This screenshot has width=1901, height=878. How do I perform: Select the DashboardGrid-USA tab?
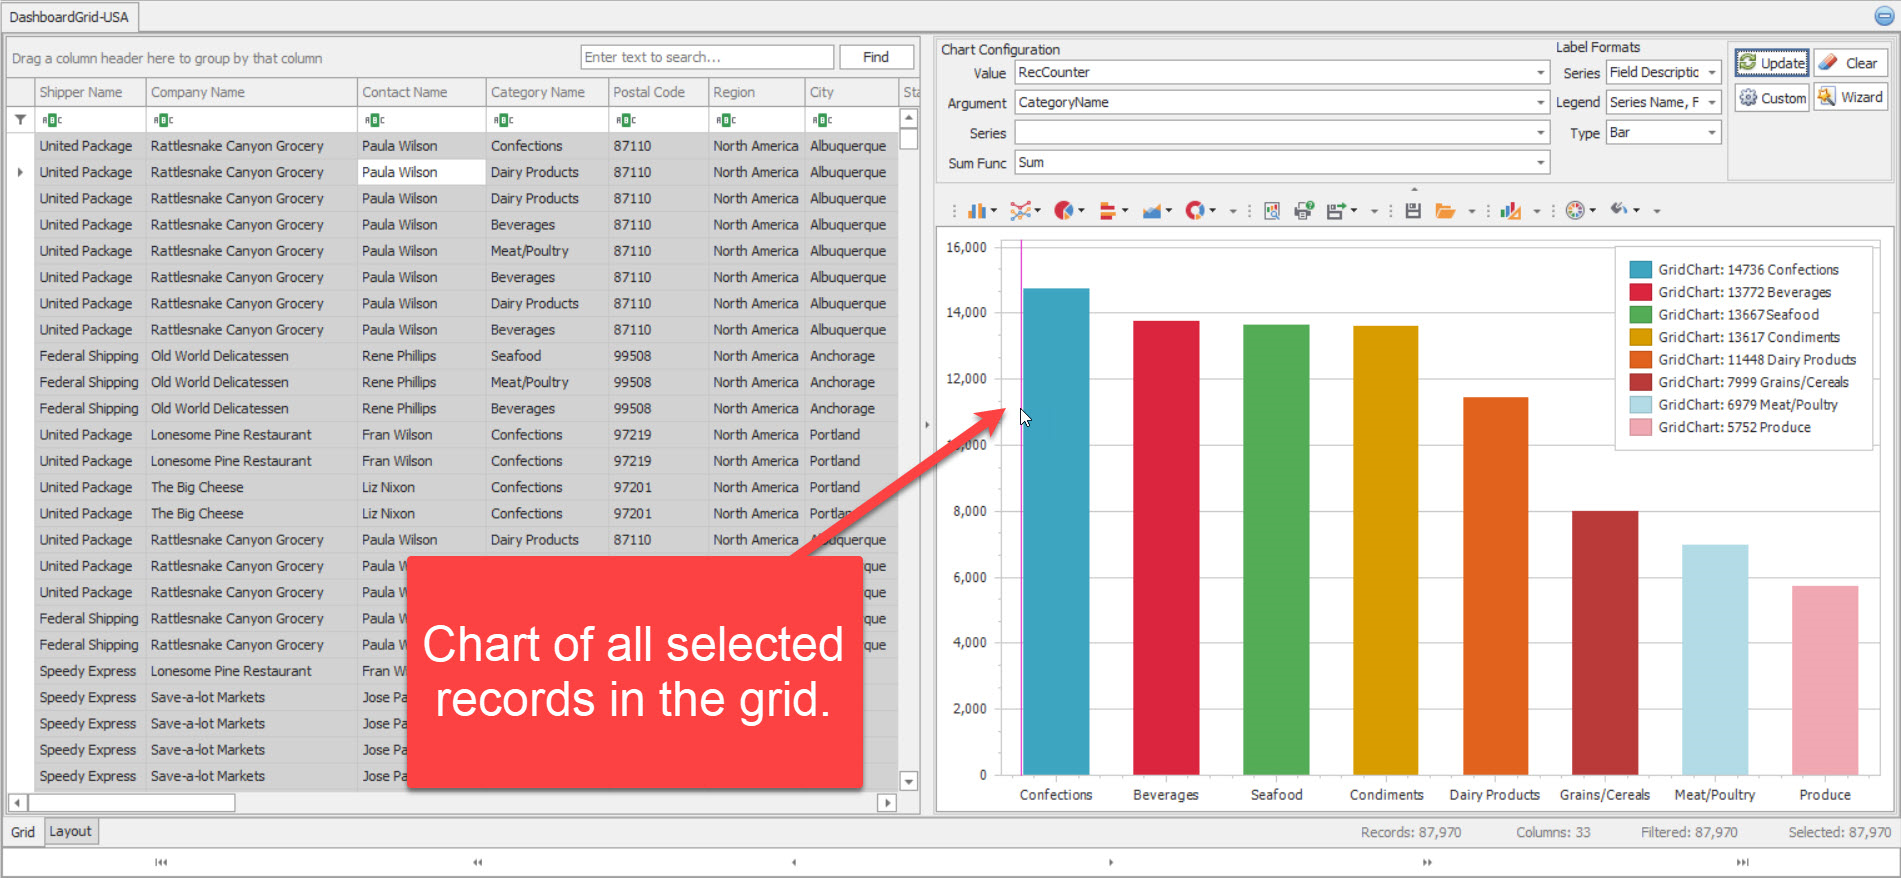pyautogui.click(x=69, y=17)
